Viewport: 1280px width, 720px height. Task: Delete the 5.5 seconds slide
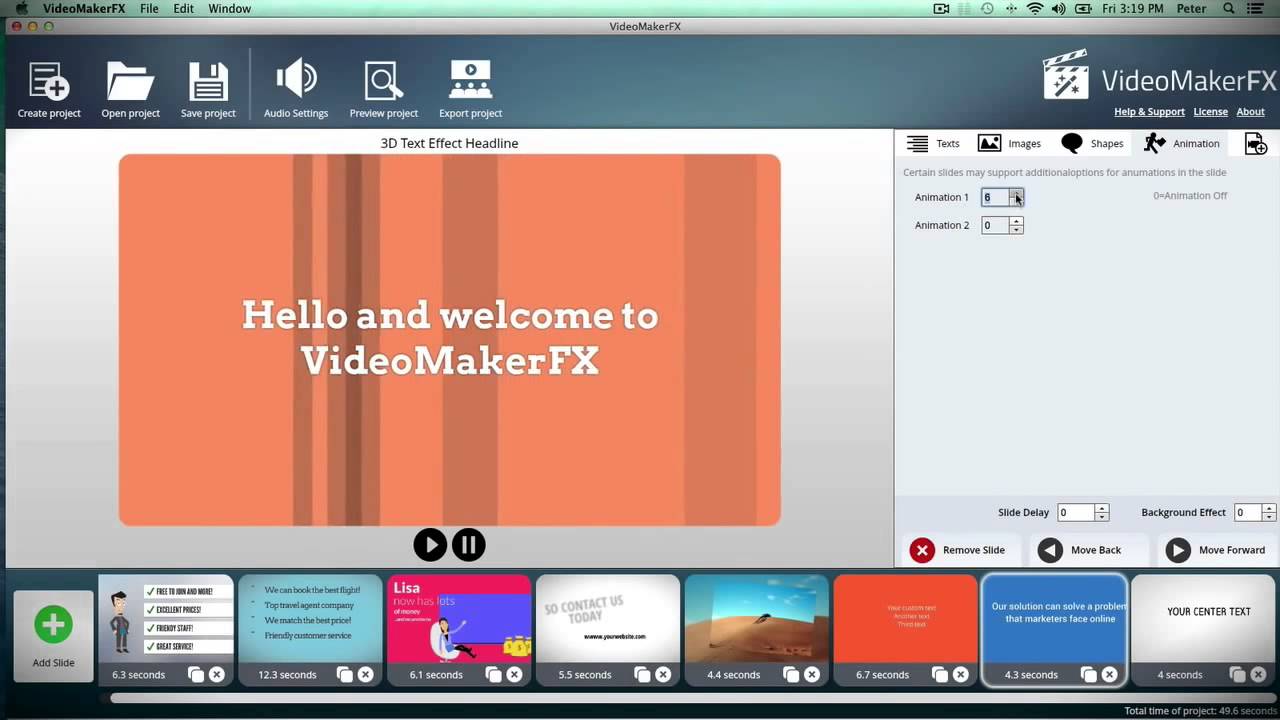pyautogui.click(x=663, y=675)
